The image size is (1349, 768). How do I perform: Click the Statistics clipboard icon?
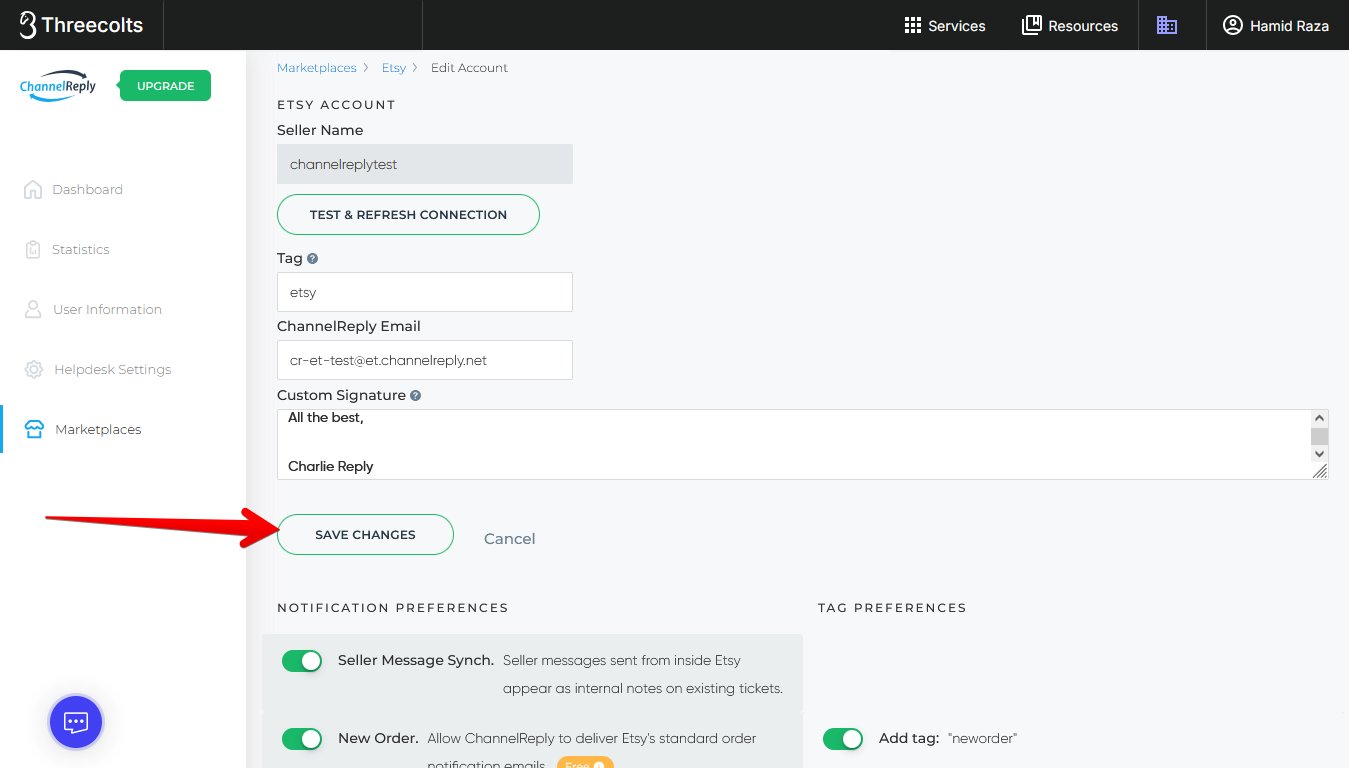point(33,249)
